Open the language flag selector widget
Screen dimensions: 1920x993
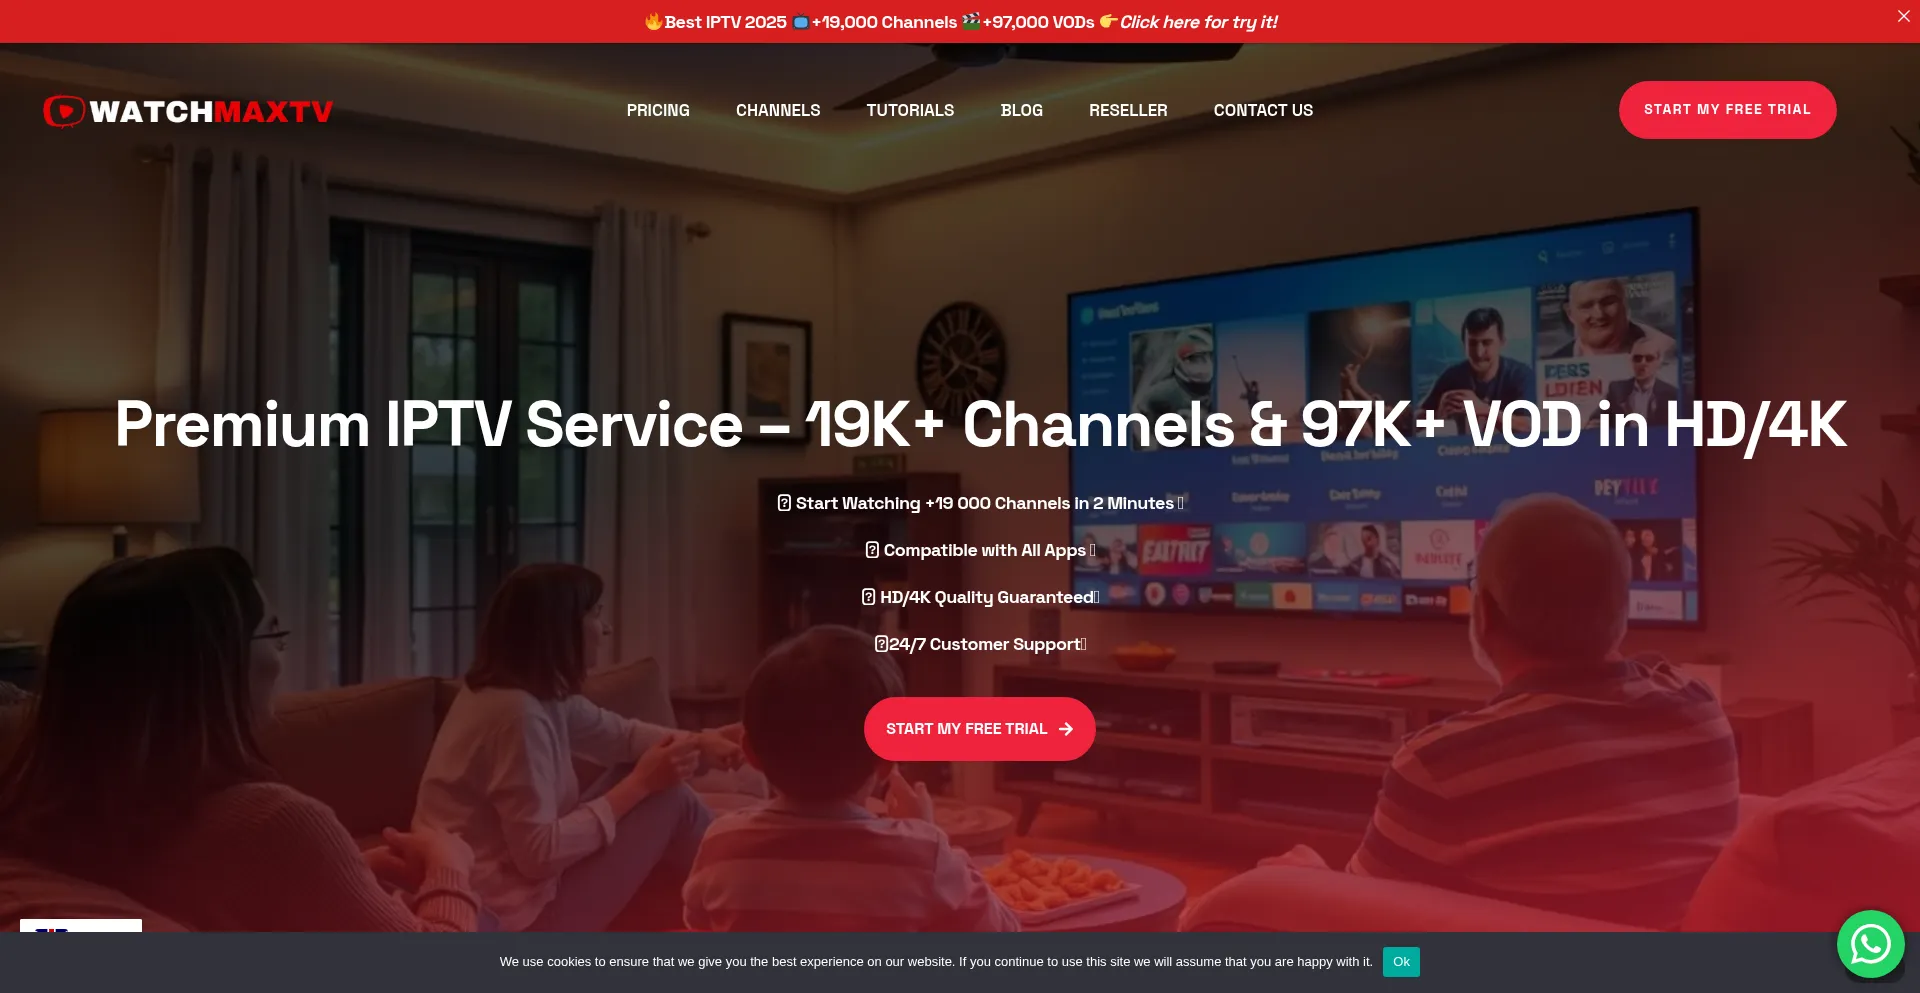[x=80, y=926]
